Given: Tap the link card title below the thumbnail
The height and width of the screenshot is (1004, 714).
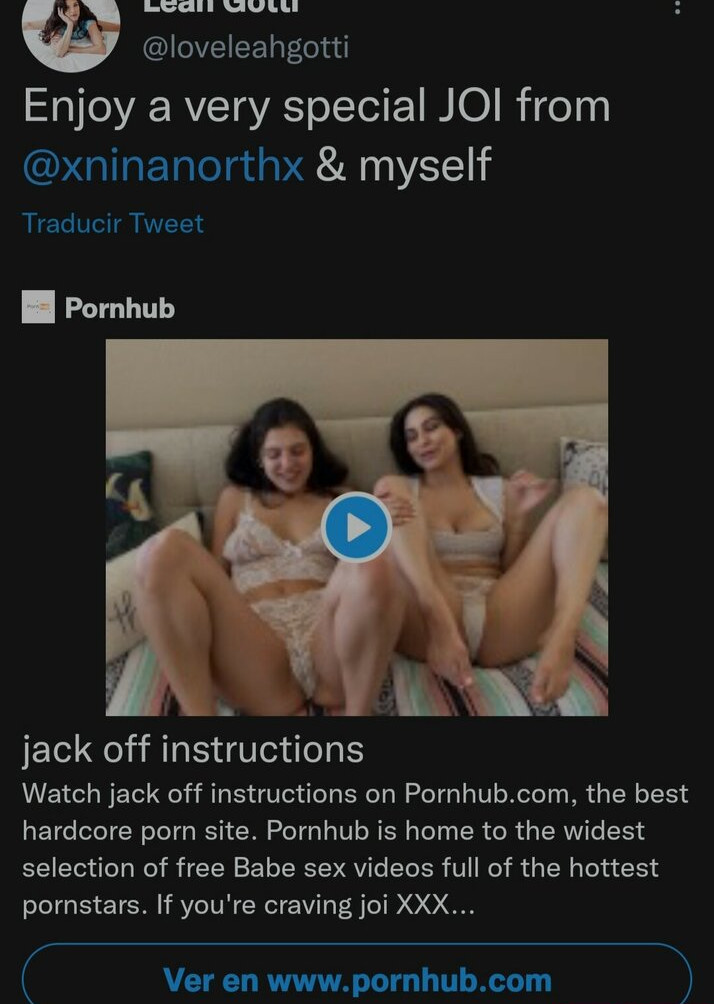Looking at the screenshot, I should tap(193, 749).
